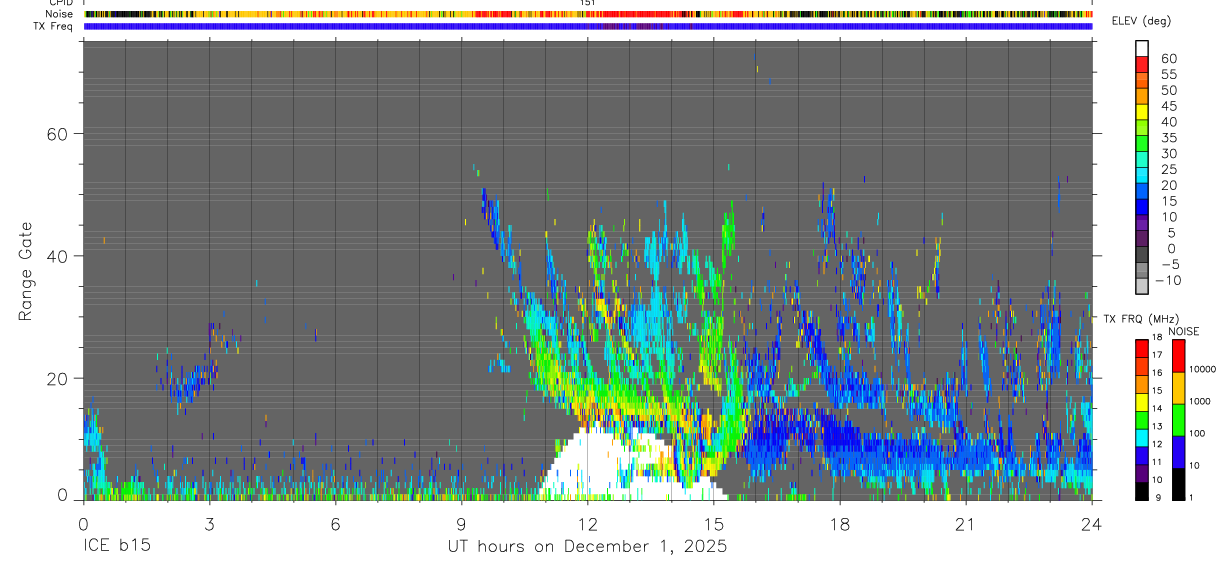1228x567 pixels.
Task: Select the black swatch in NOISE legend
Action: pos(1177,484)
